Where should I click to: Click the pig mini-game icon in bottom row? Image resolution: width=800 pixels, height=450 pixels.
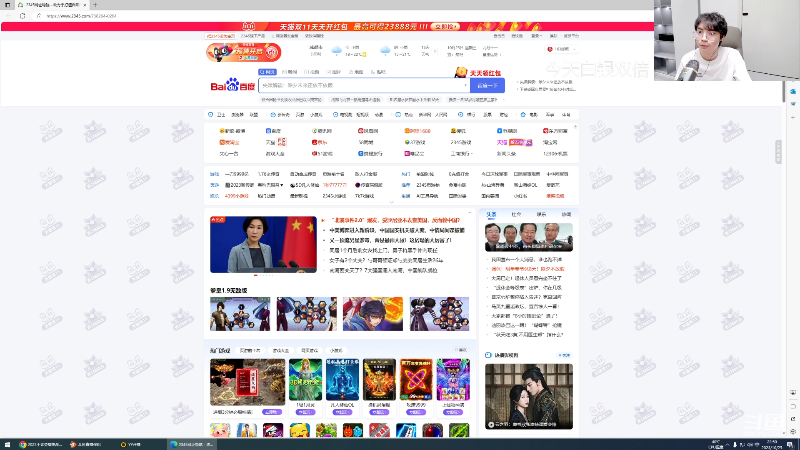(x=220, y=431)
